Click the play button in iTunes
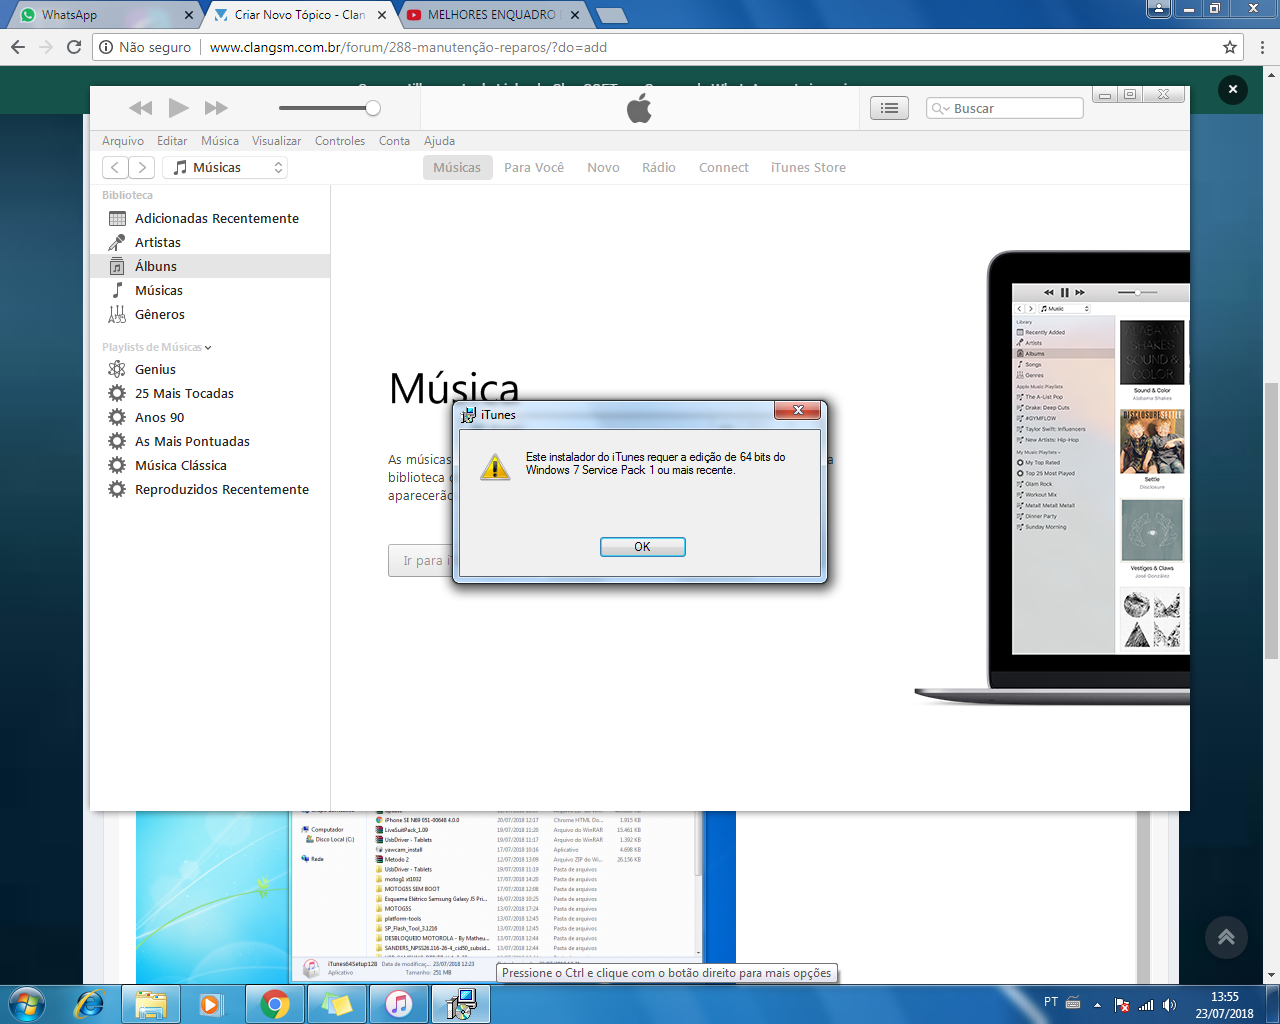The width and height of the screenshot is (1280, 1024). [x=179, y=108]
